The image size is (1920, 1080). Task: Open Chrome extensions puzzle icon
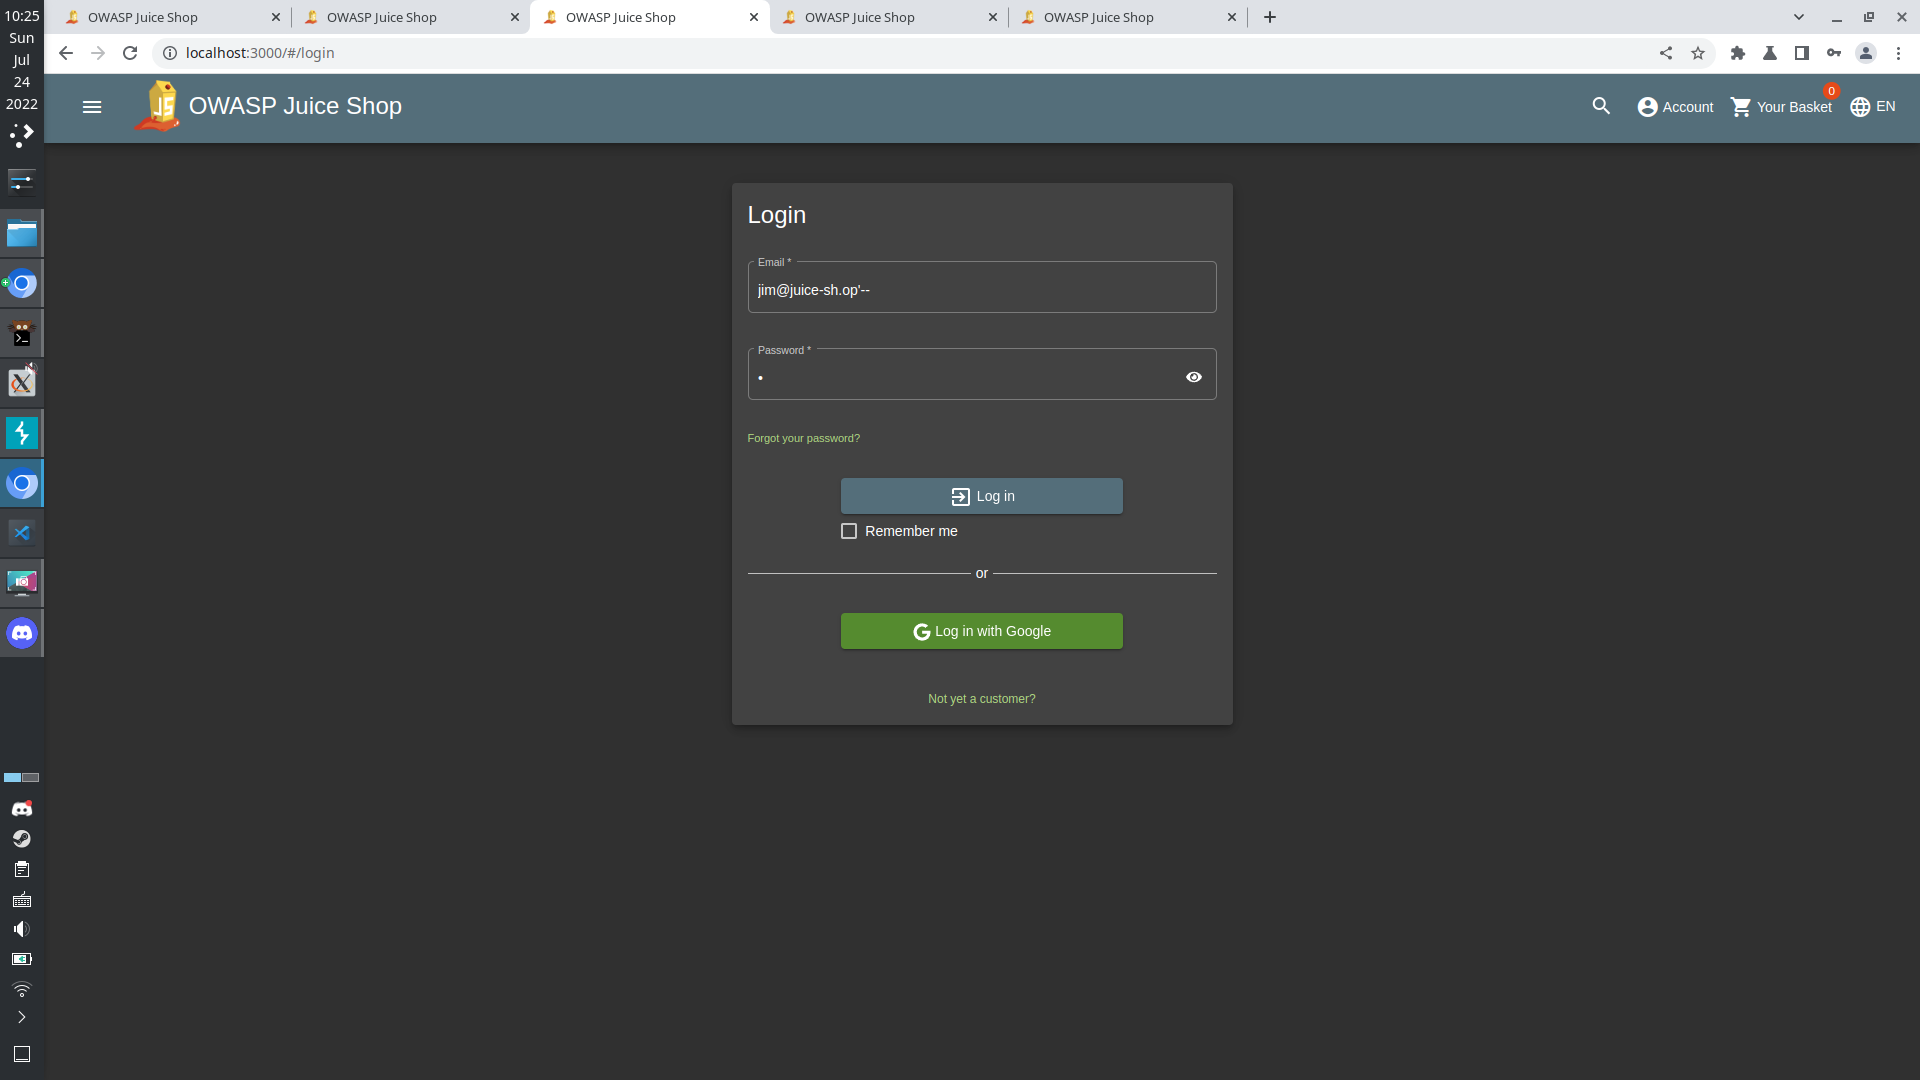1738,53
